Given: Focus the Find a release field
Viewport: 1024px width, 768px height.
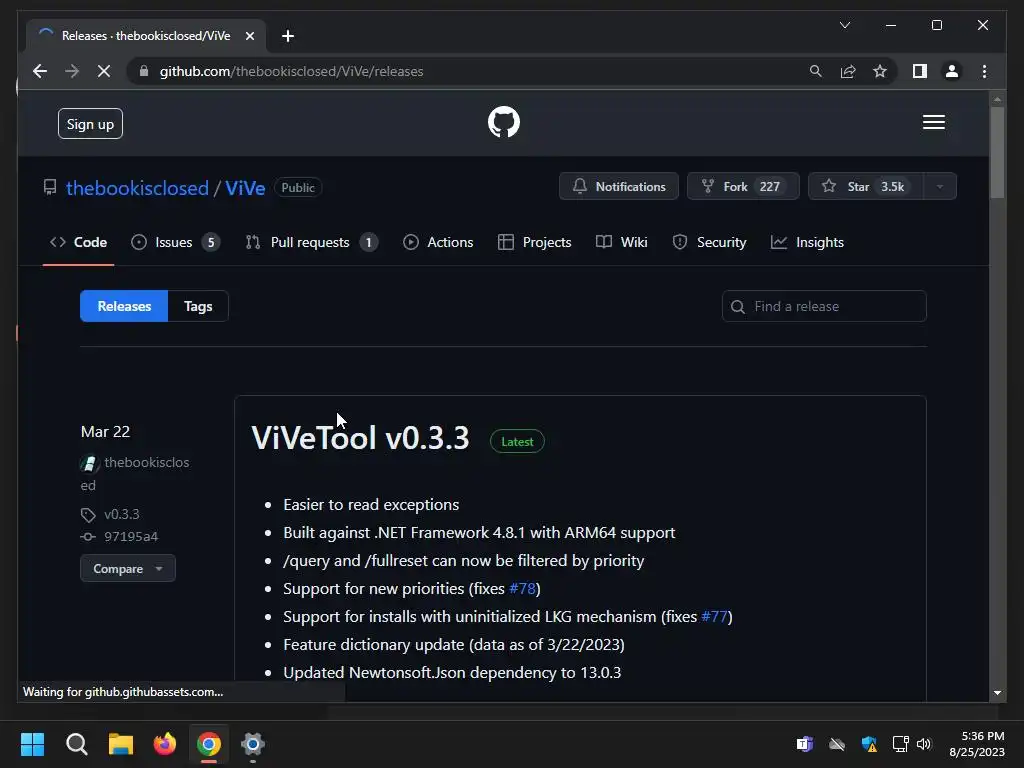Looking at the screenshot, I should coord(824,306).
